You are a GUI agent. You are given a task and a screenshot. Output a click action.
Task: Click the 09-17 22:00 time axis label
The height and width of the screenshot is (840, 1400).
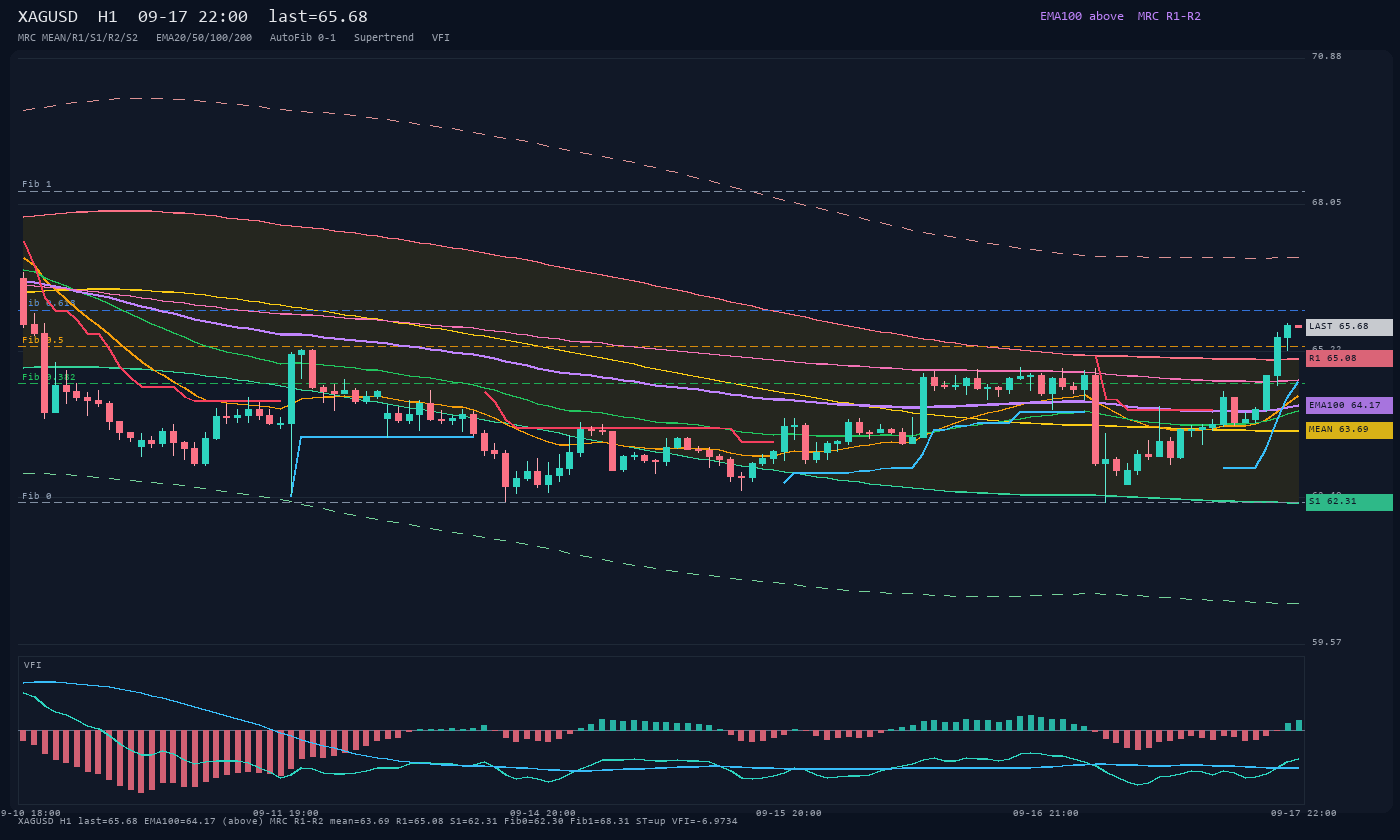1304,813
